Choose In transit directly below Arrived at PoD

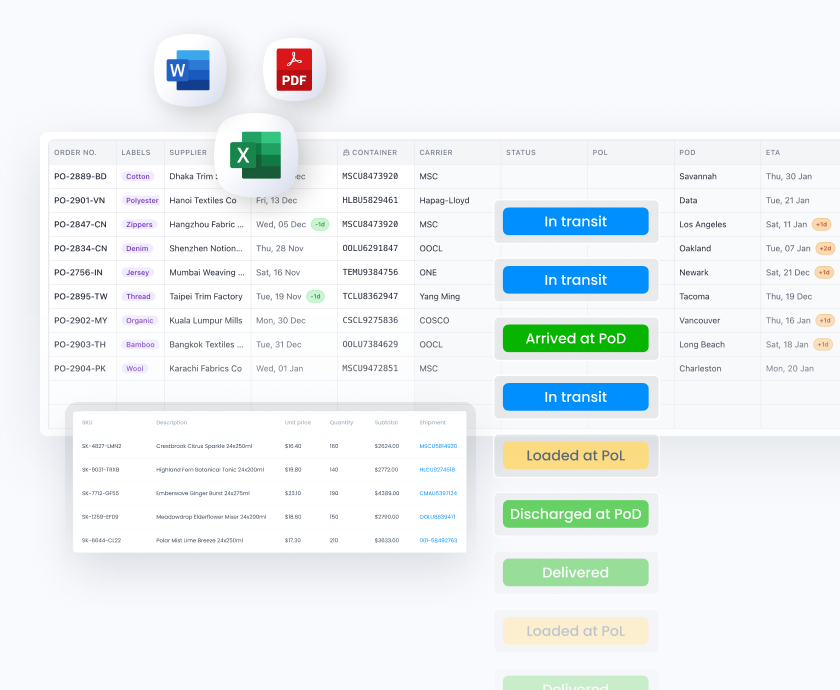(576, 397)
